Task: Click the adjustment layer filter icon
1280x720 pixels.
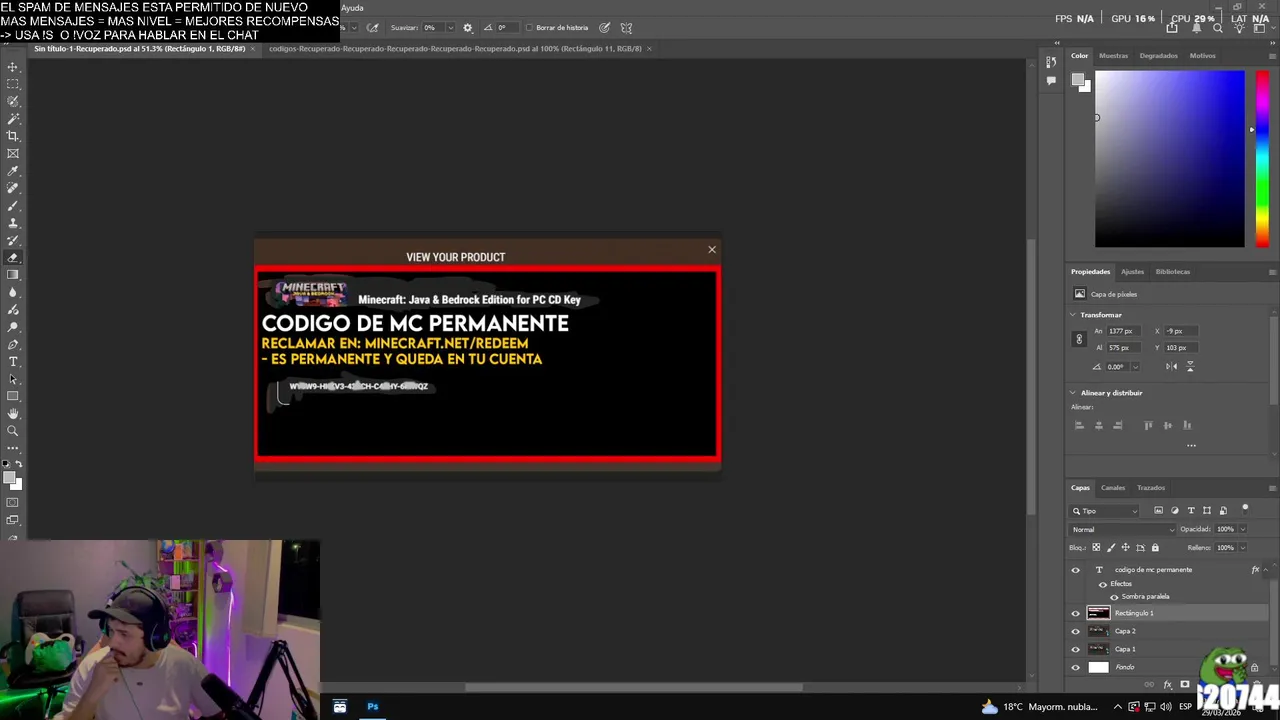Action: (1174, 511)
